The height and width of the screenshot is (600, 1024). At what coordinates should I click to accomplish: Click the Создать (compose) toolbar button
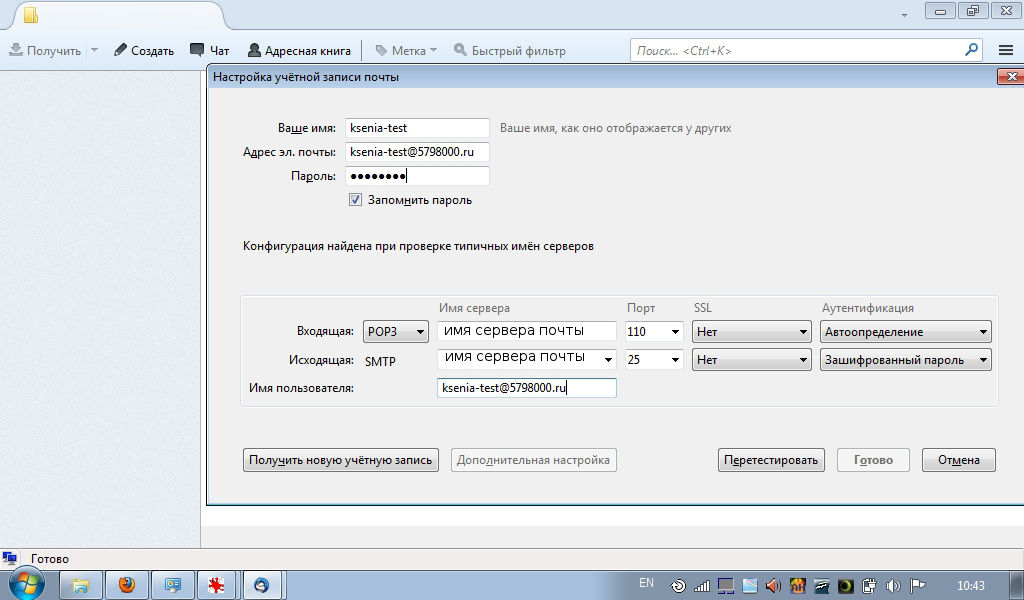144,50
